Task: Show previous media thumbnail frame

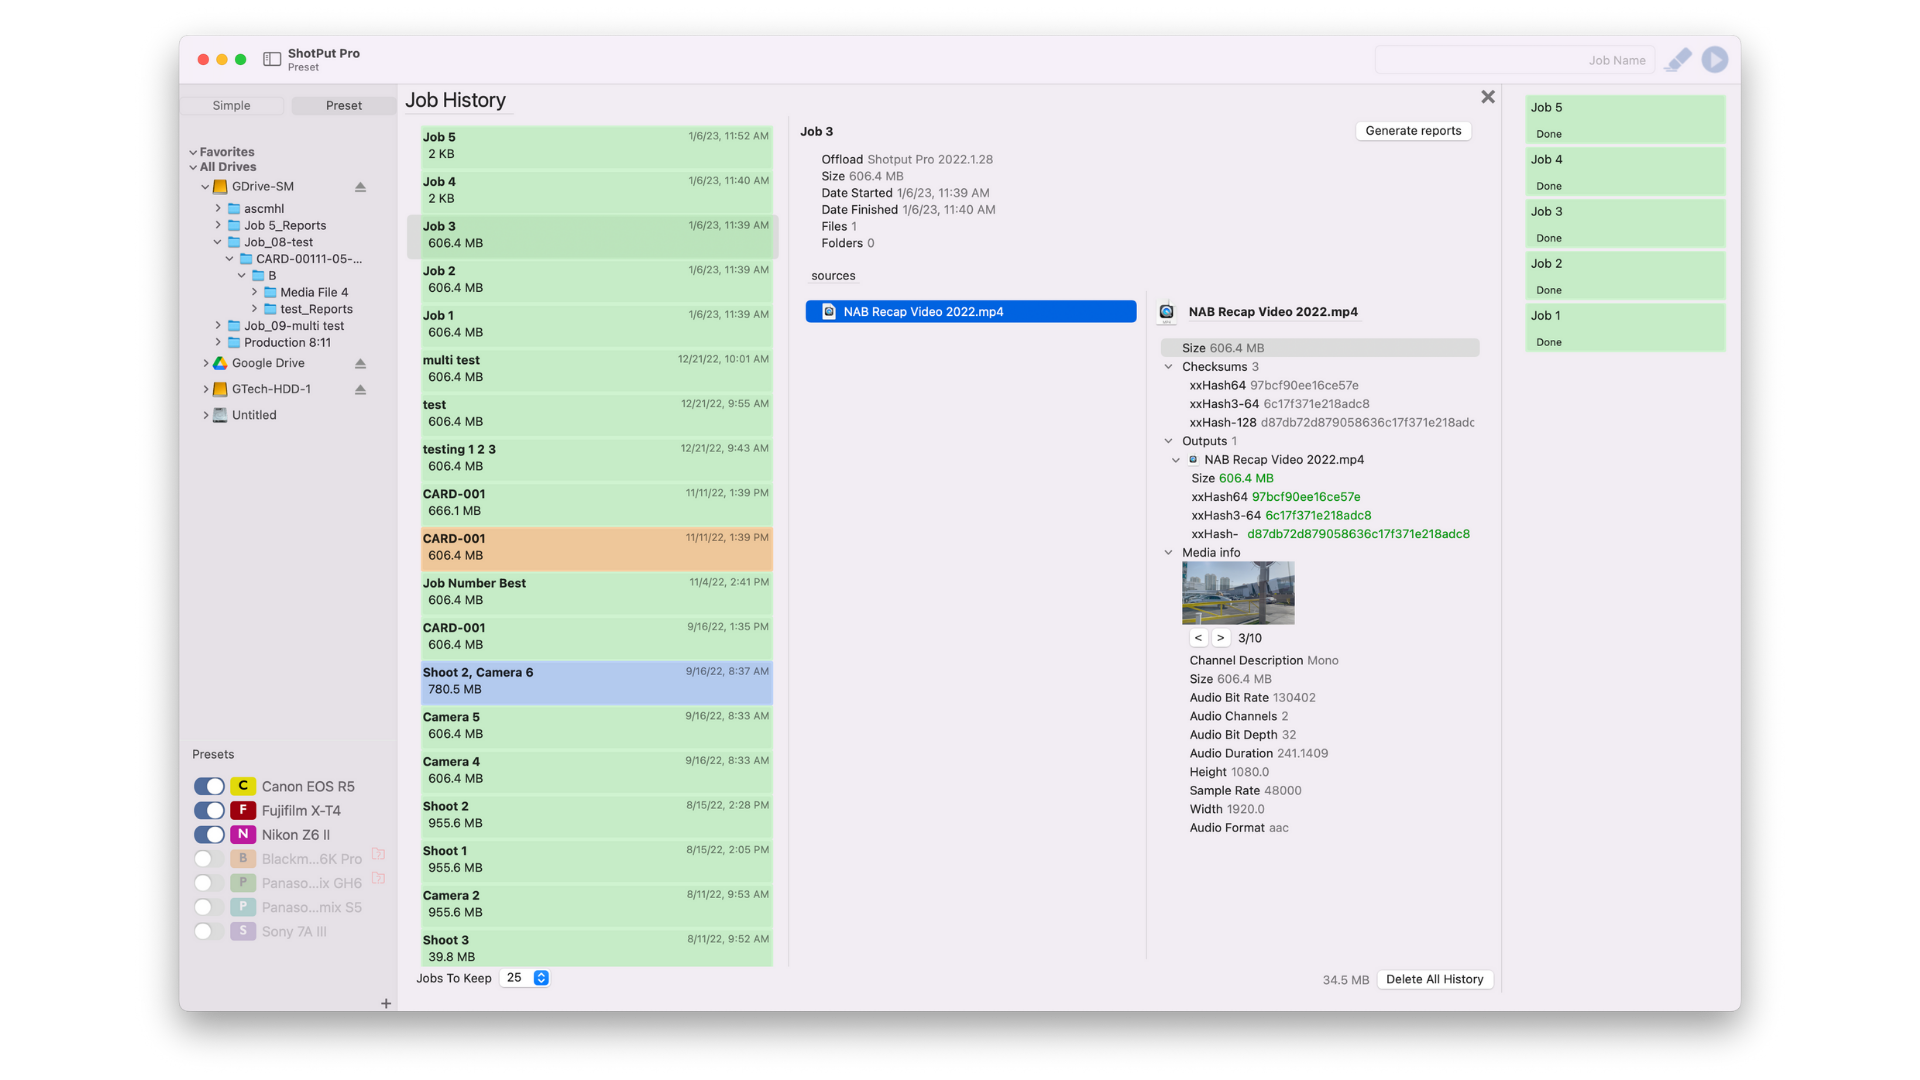Action: click(1198, 638)
